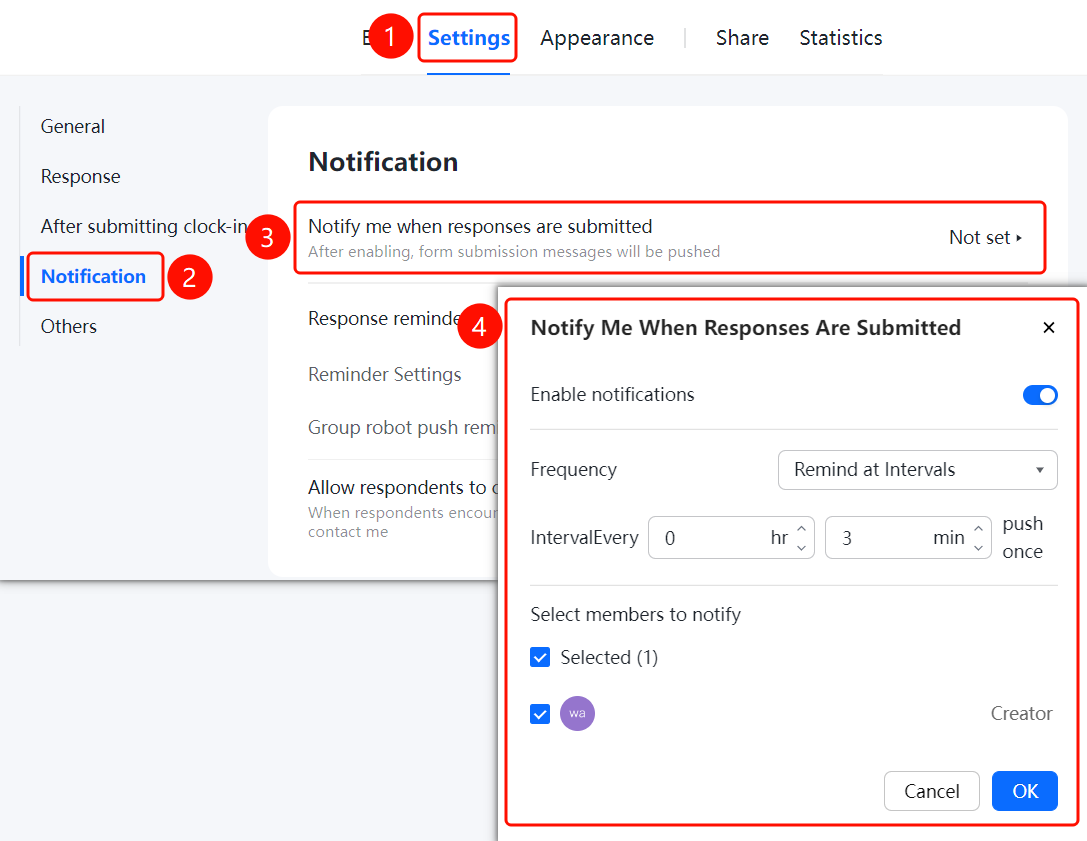Click the wa member avatar
The height and width of the screenshot is (841, 1087).
(577, 713)
